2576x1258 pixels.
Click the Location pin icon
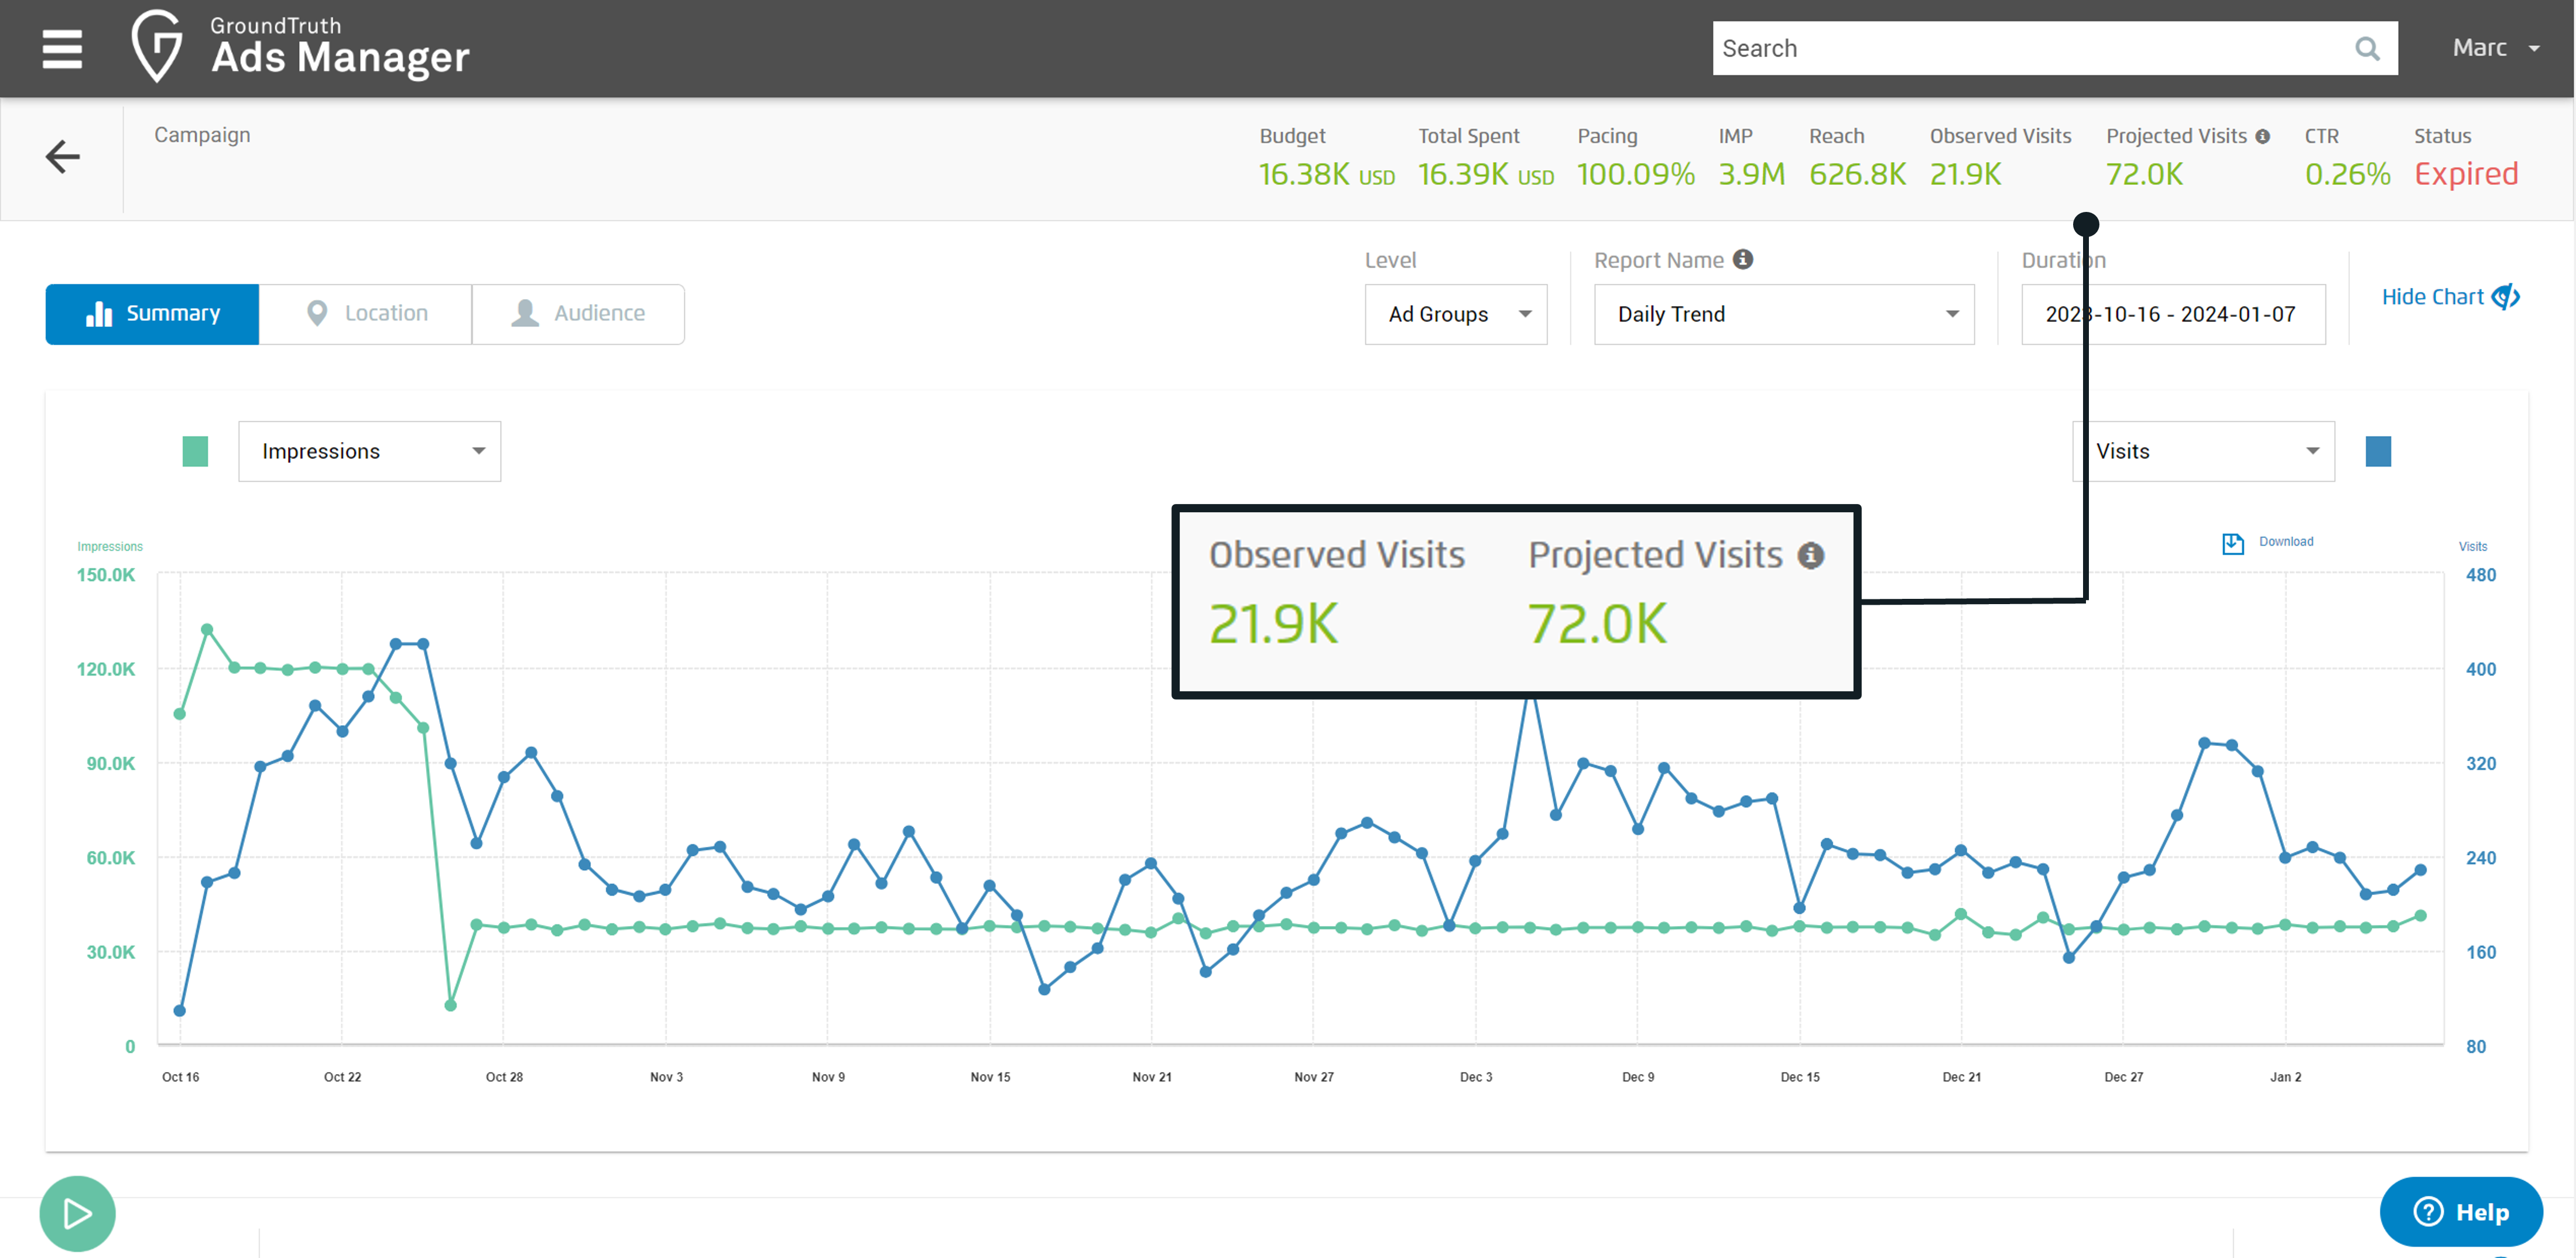click(317, 313)
